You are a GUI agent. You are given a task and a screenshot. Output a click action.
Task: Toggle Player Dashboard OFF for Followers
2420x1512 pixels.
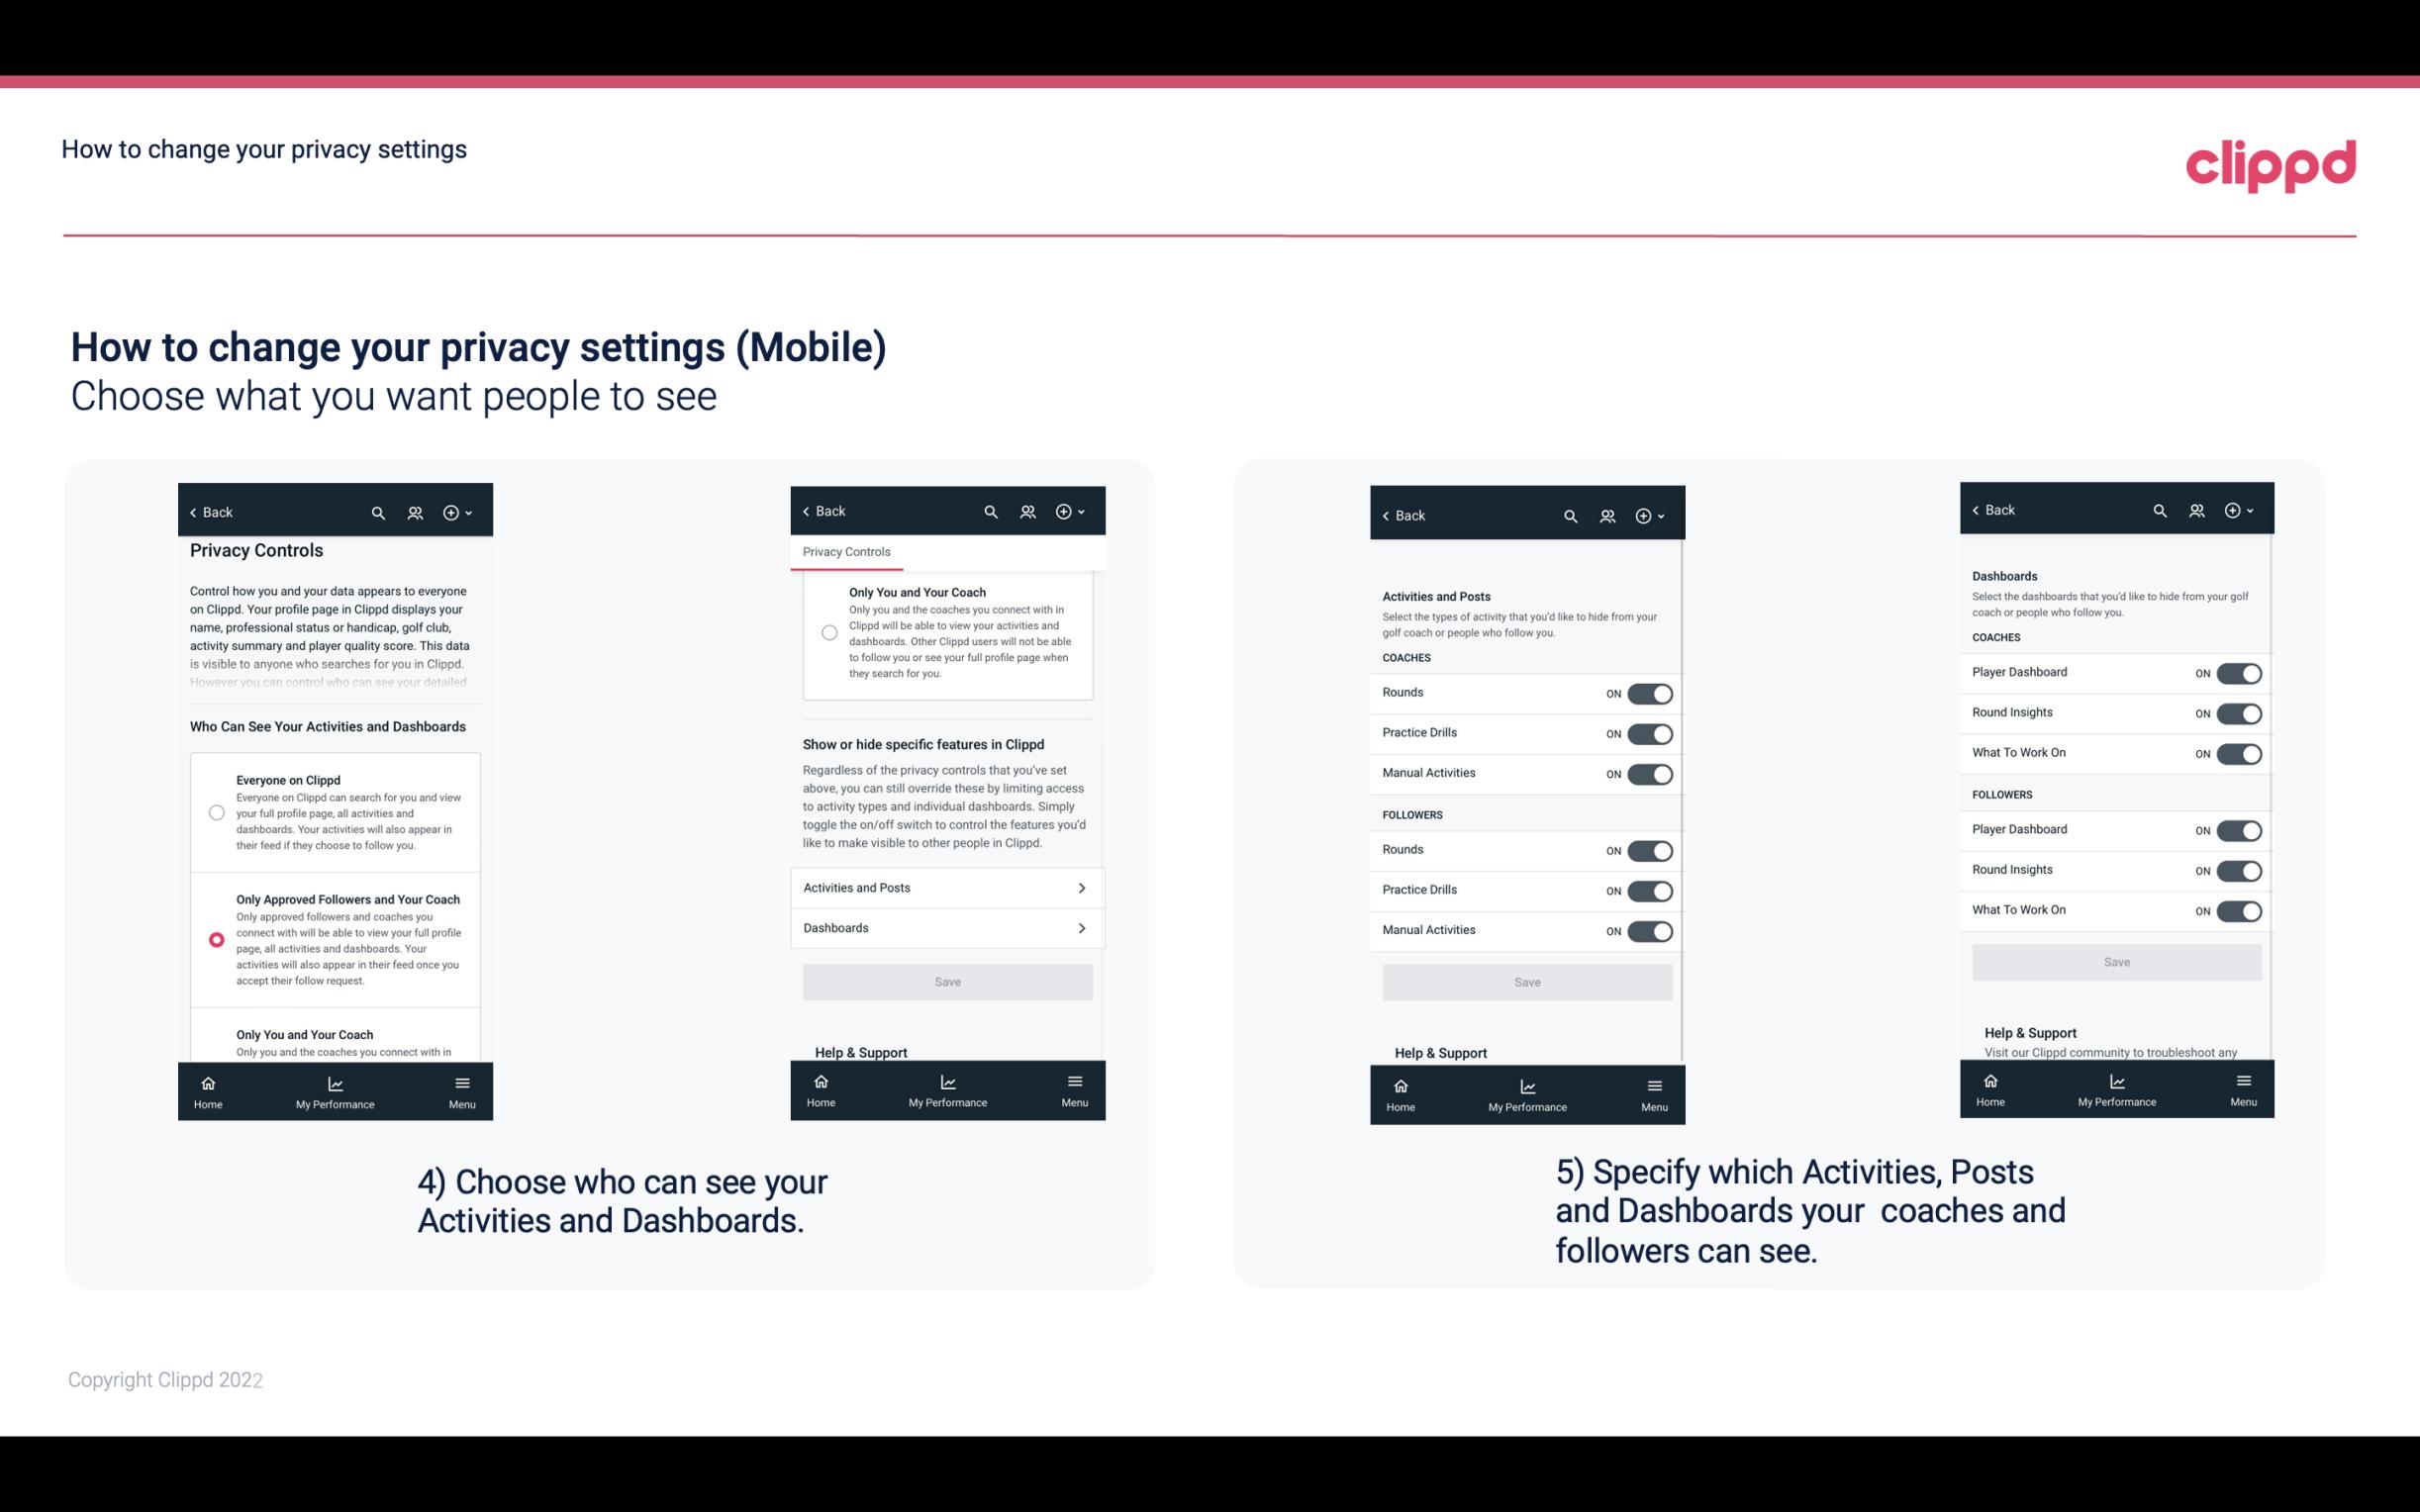[x=2237, y=829]
